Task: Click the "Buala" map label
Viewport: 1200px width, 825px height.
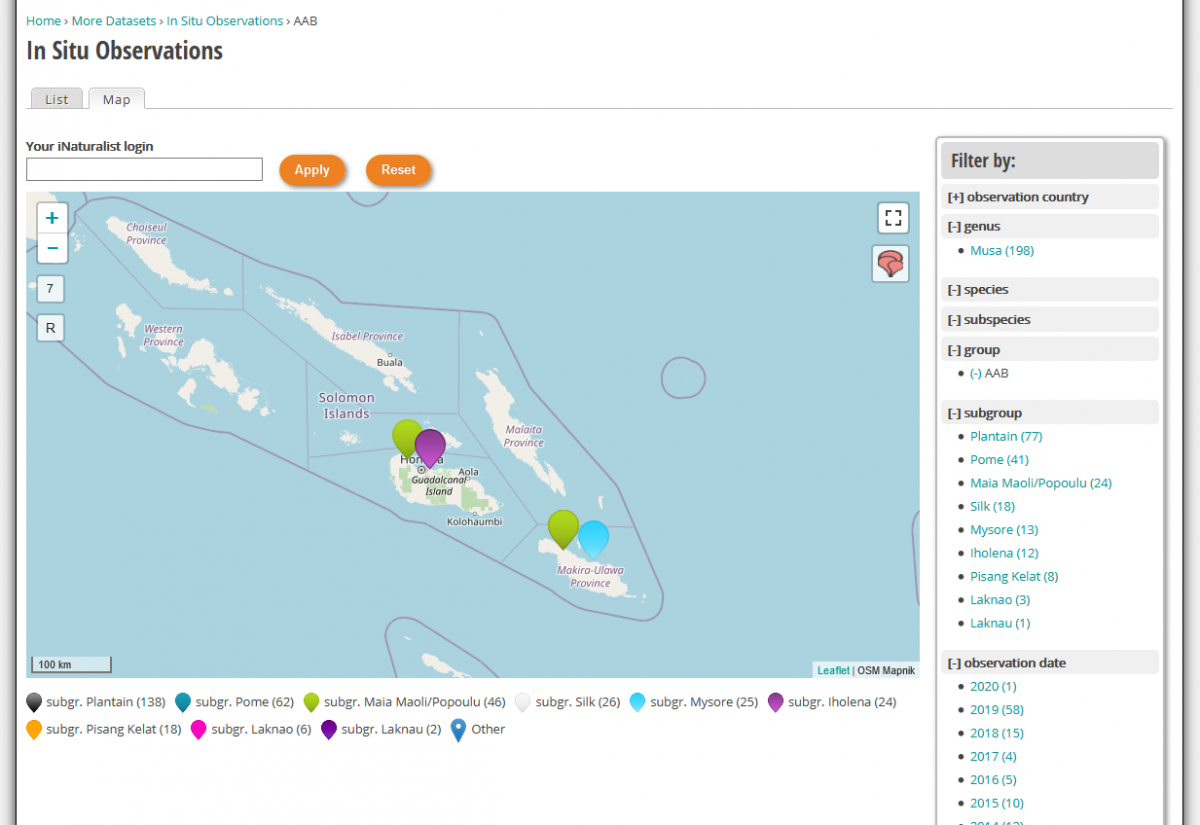Action: point(390,362)
